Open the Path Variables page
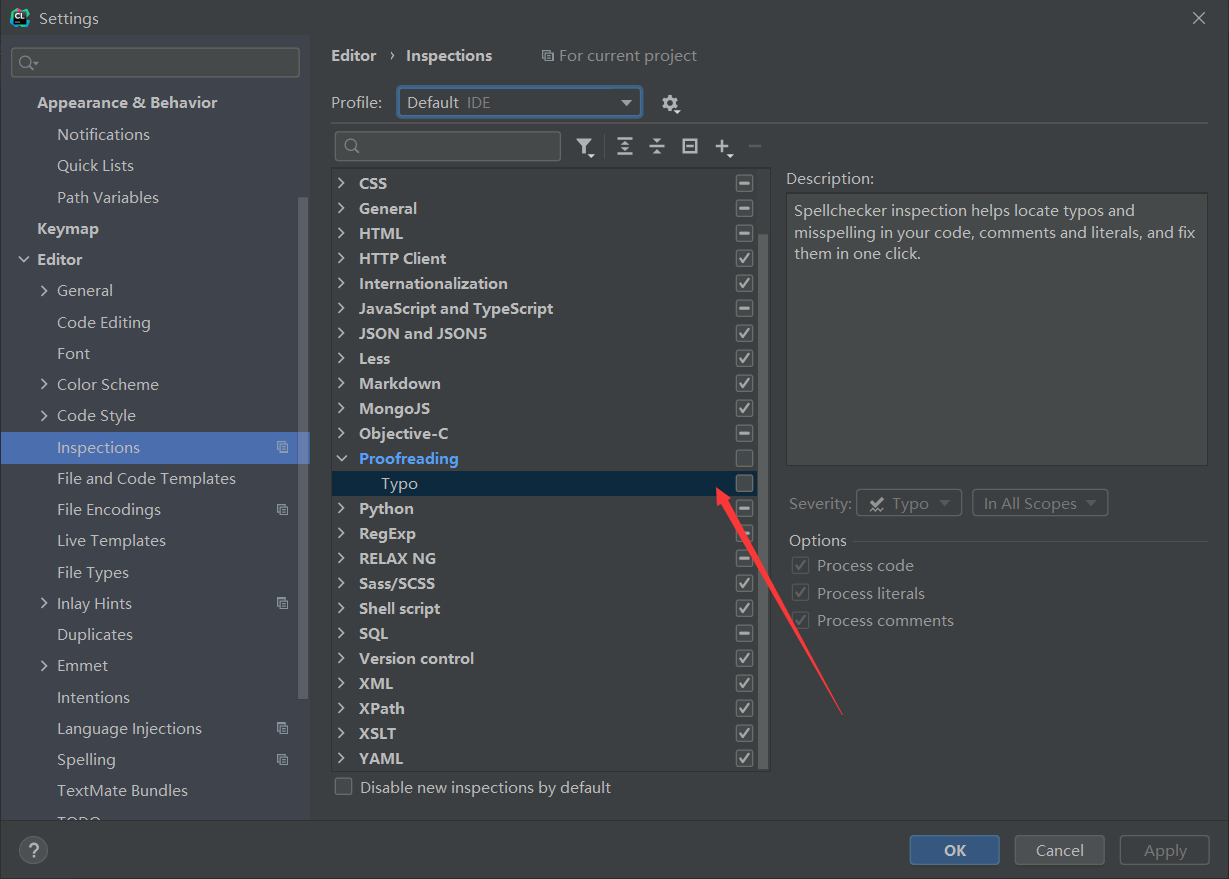The height and width of the screenshot is (879, 1229). pyautogui.click(x=108, y=197)
